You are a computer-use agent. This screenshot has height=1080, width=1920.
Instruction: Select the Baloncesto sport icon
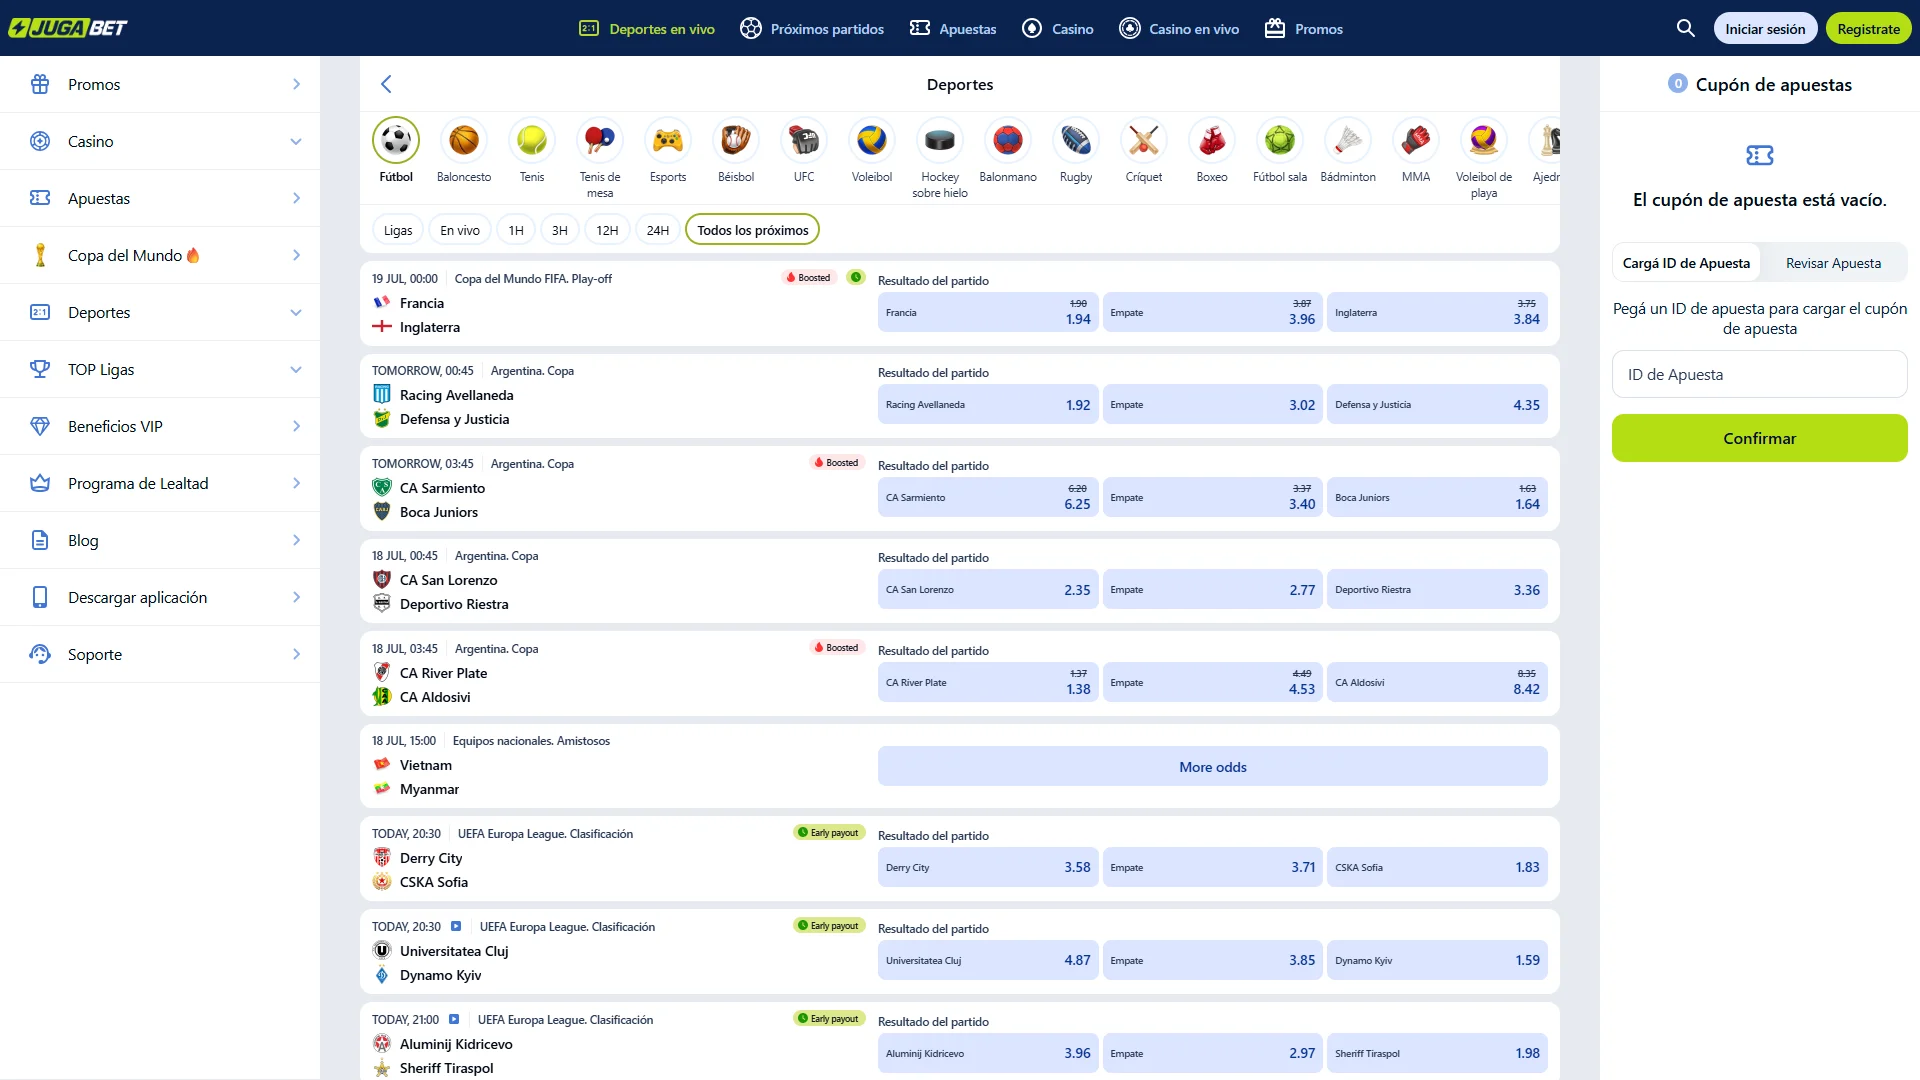coord(464,140)
